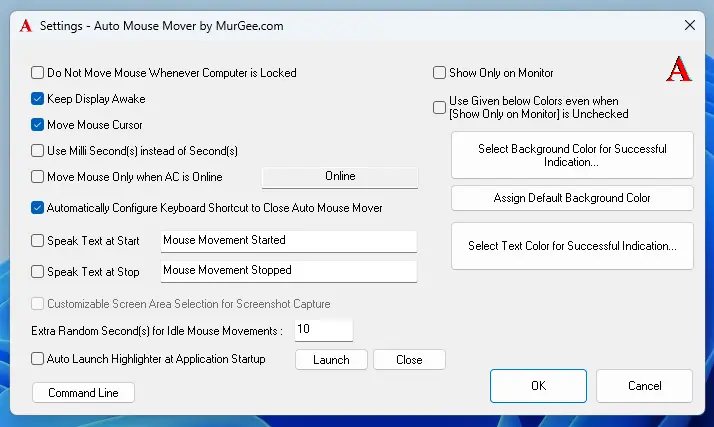The image size is (714, 427).
Task: Focus the Mouse Movement Started text field
Action: coord(289,241)
